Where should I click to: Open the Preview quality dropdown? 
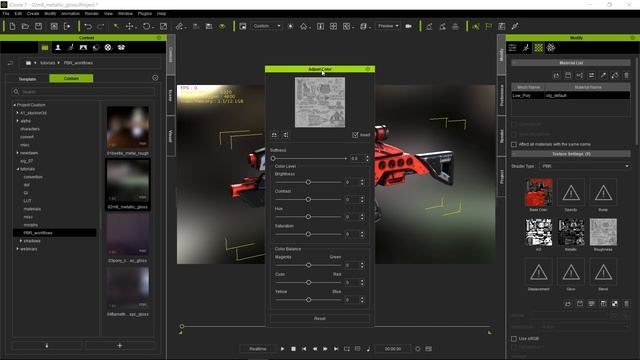tap(388, 26)
